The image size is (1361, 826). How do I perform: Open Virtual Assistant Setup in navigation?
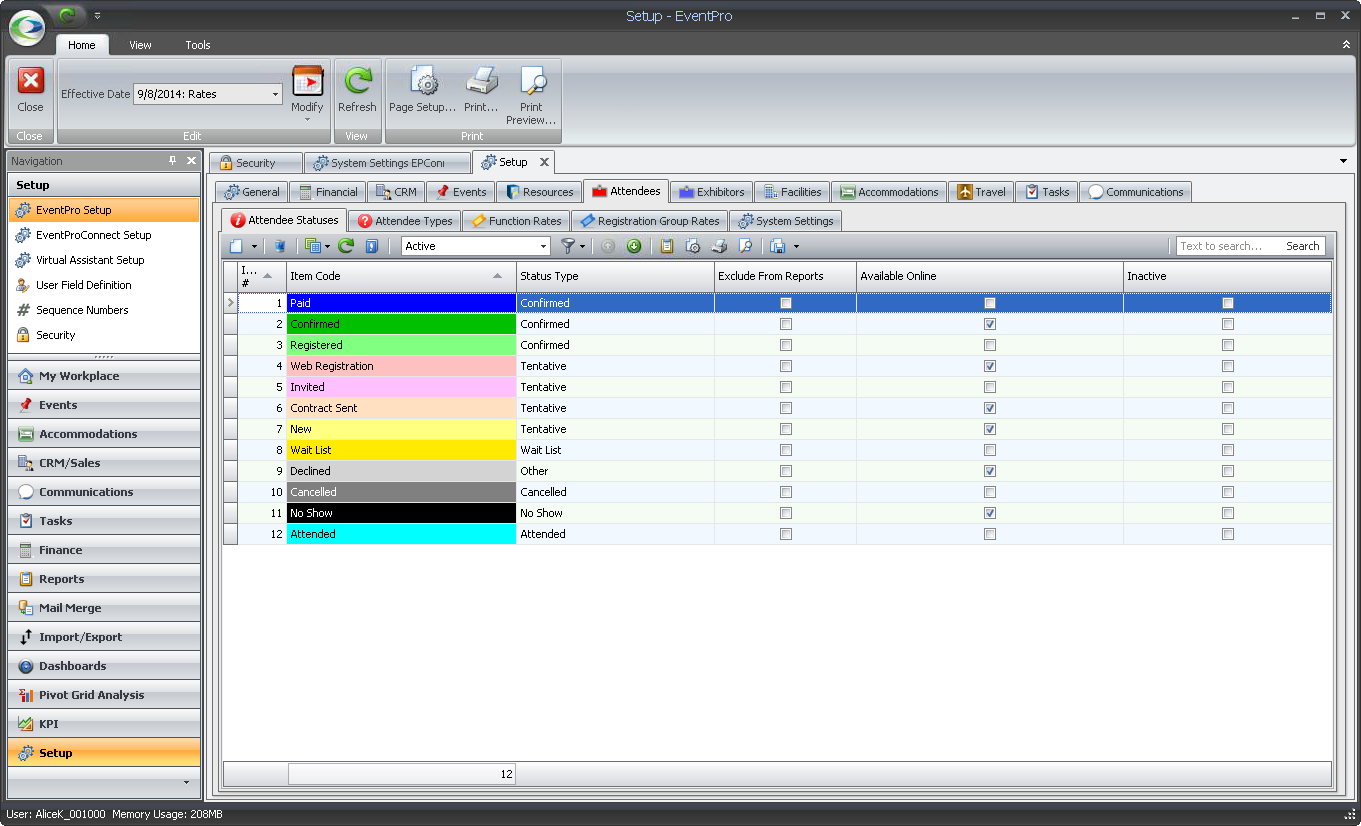pyautogui.click(x=104, y=260)
